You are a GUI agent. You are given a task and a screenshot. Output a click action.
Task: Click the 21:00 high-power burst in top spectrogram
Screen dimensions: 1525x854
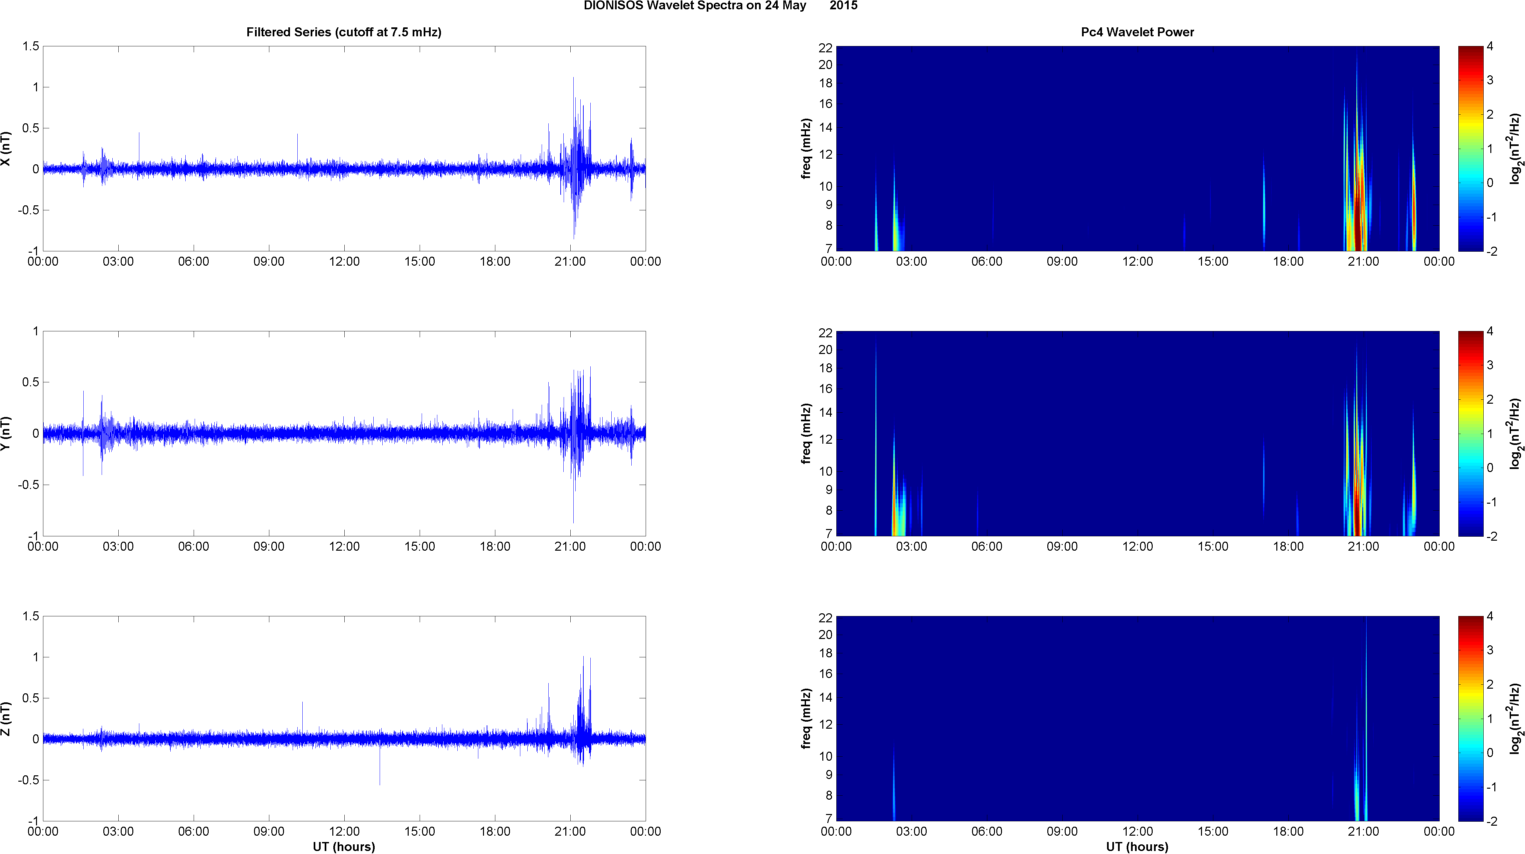click(1357, 190)
